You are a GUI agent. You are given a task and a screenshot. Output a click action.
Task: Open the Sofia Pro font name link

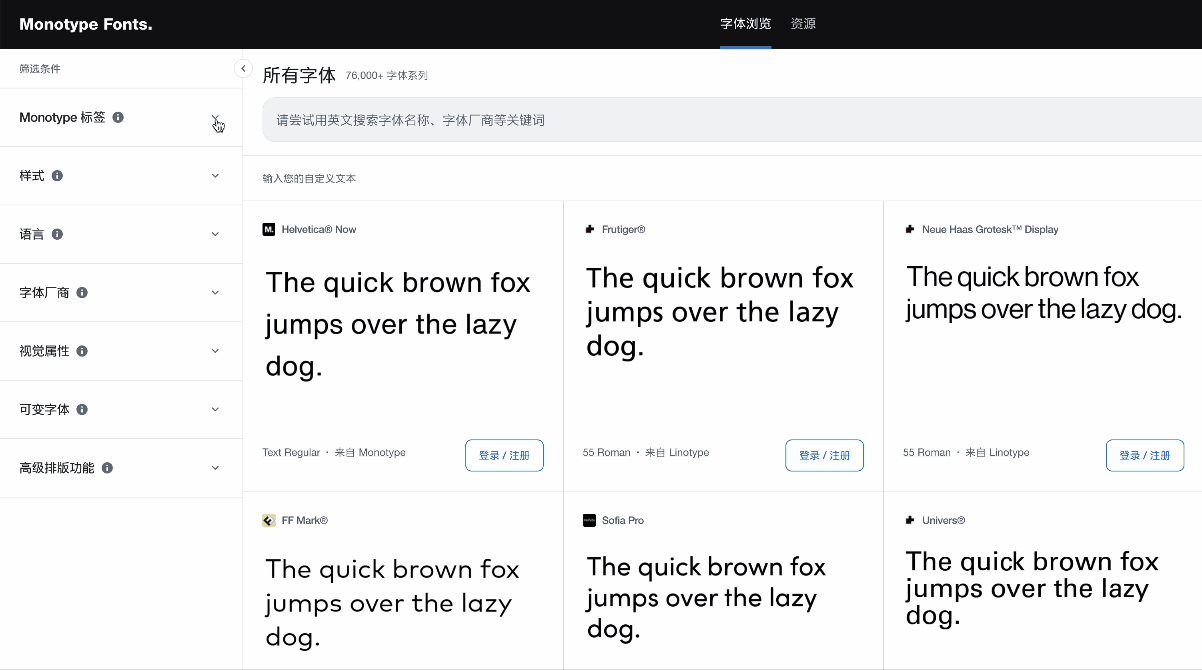(x=622, y=520)
